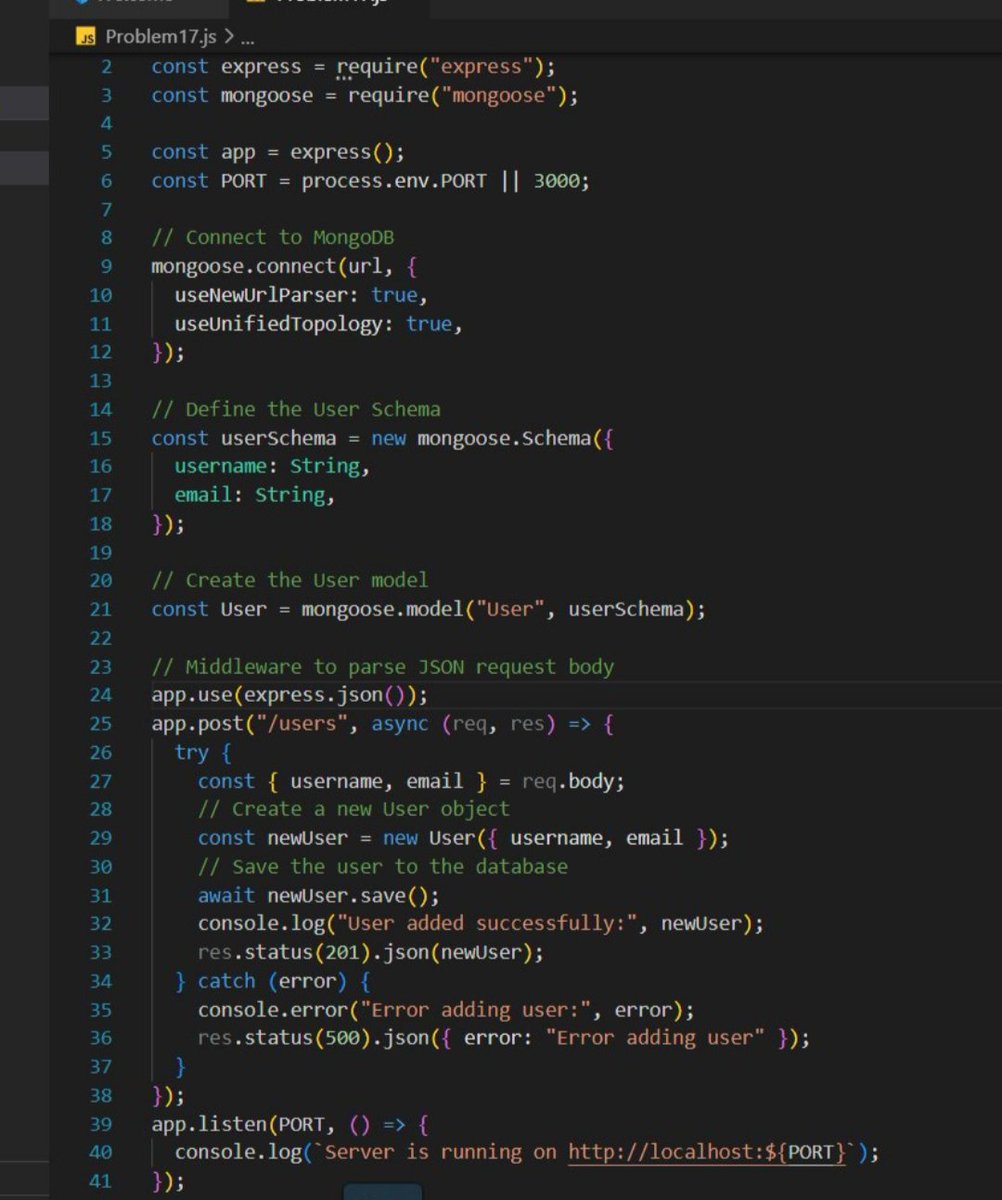Image resolution: width=1002 pixels, height=1200 pixels.
Task: Click the 'username: String,' schema field
Action: 272,466
